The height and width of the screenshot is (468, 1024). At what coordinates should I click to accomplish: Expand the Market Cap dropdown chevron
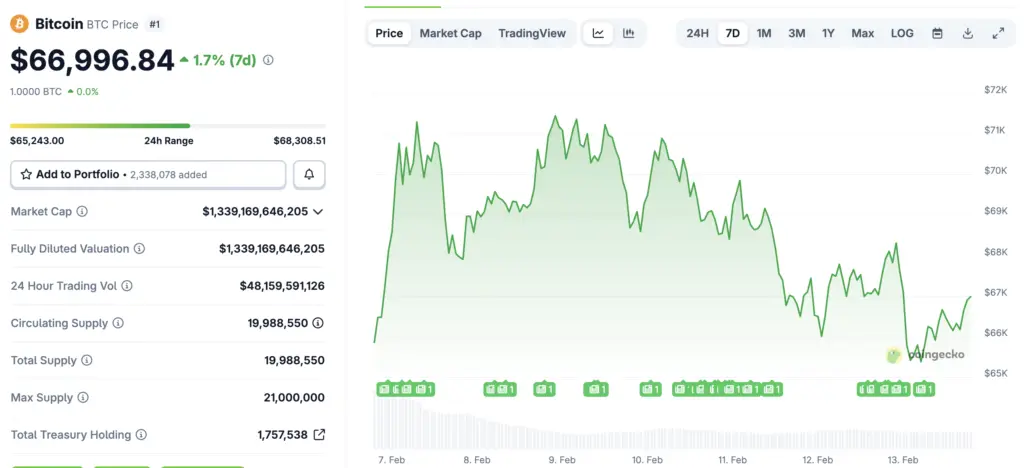318,212
